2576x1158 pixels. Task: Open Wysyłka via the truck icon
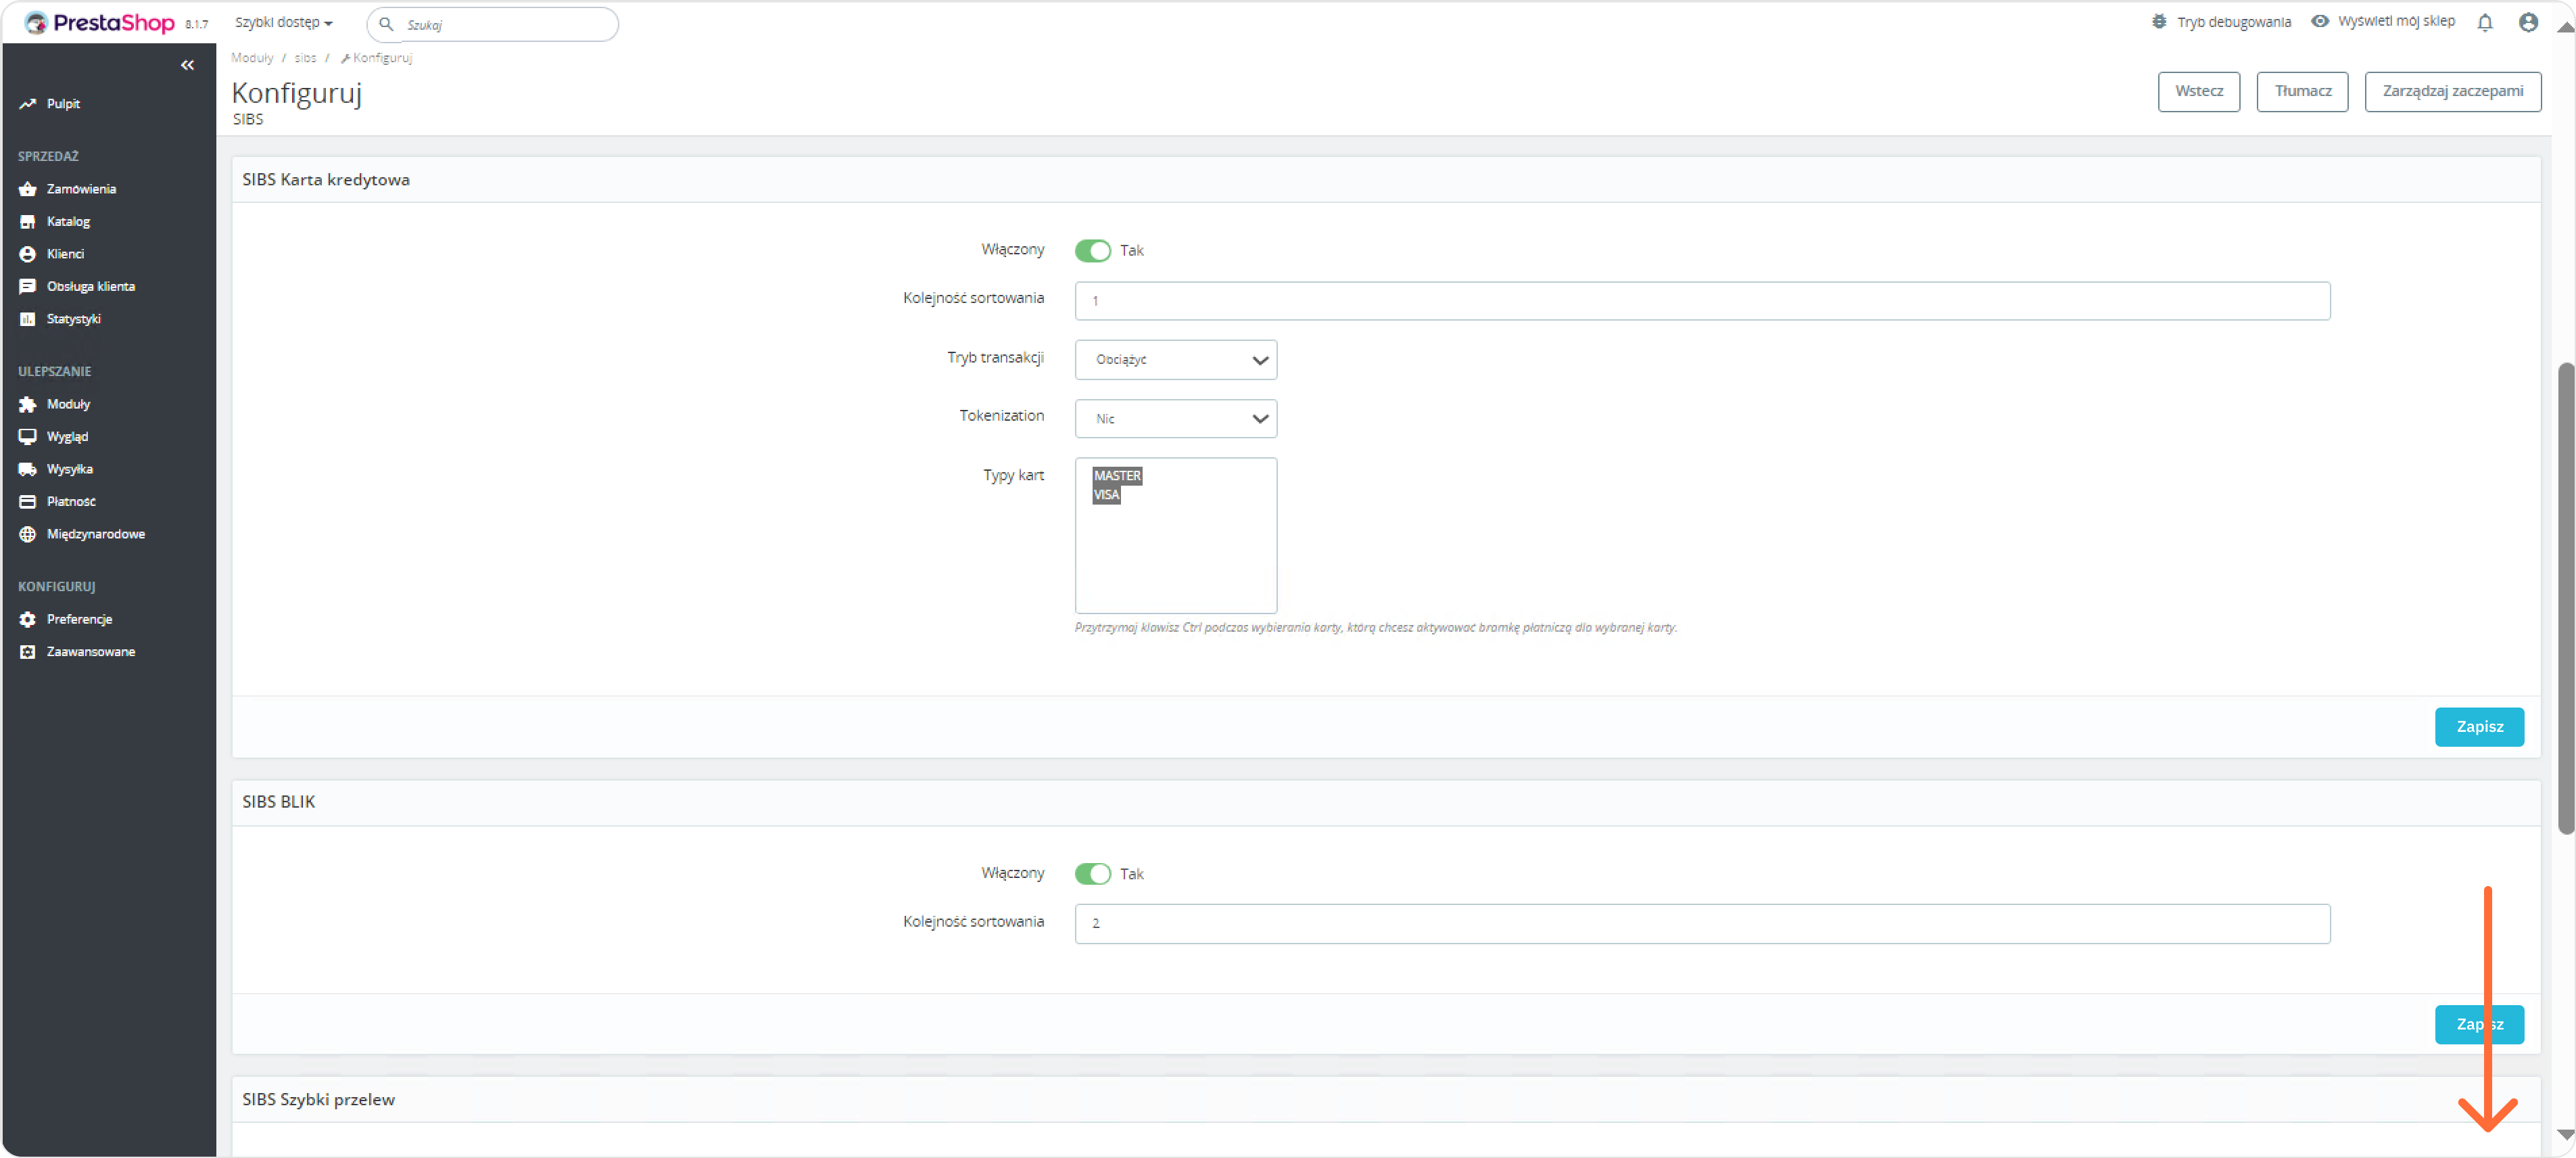(28, 469)
